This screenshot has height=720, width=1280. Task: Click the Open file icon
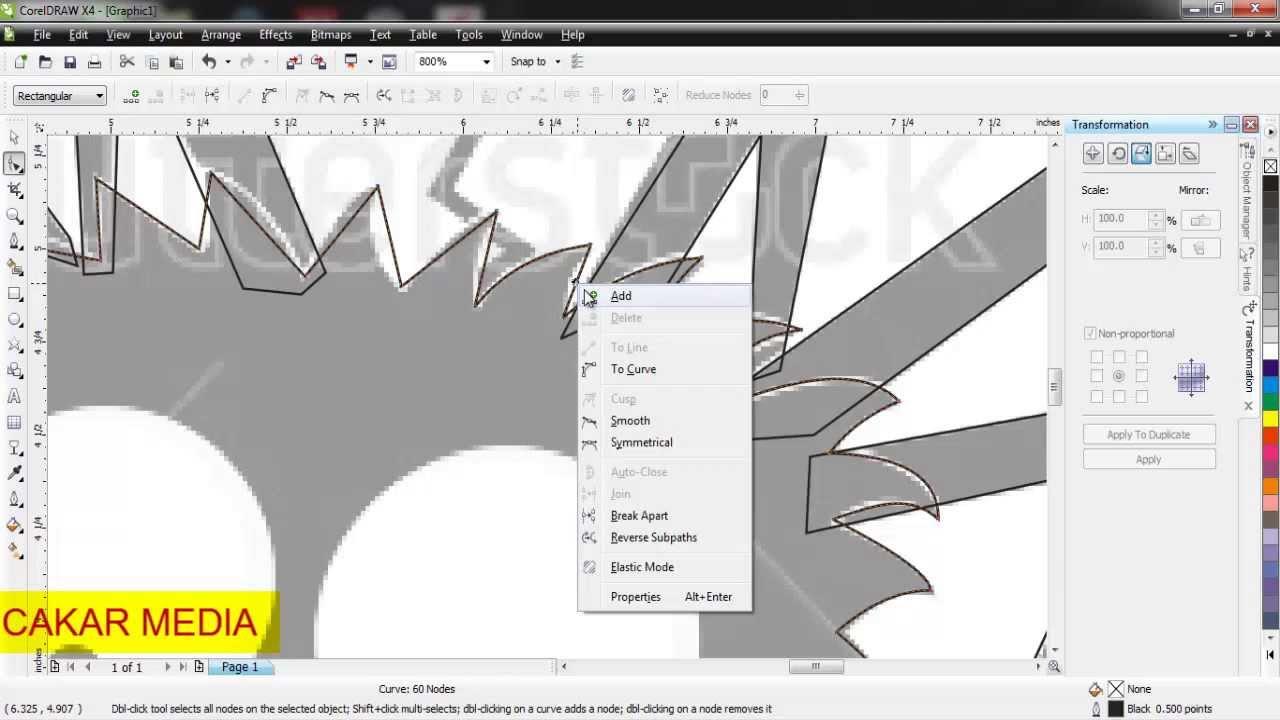pos(45,62)
